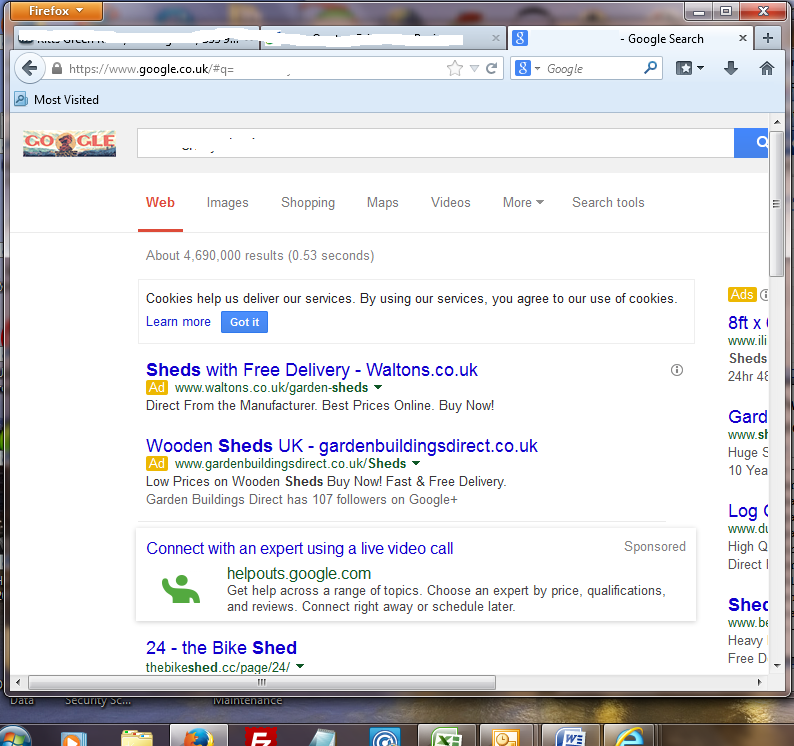Close the Google Search tab

[x=743, y=38]
